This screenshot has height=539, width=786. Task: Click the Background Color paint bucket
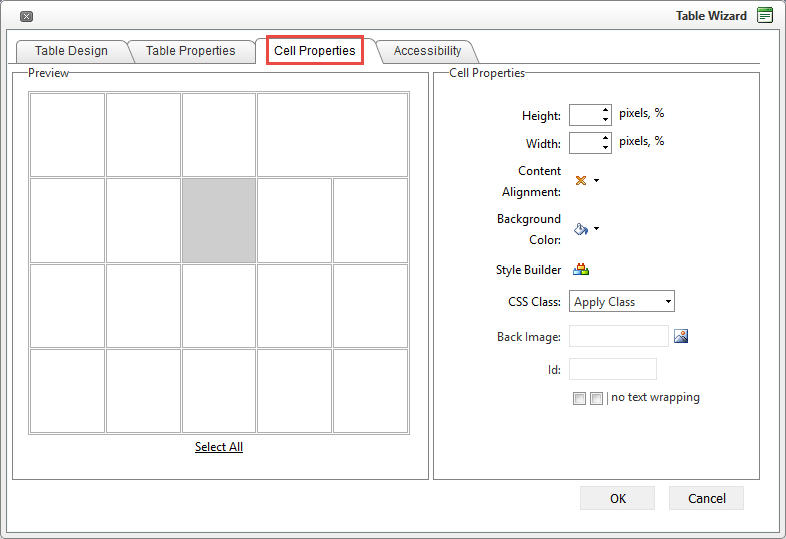pos(581,228)
